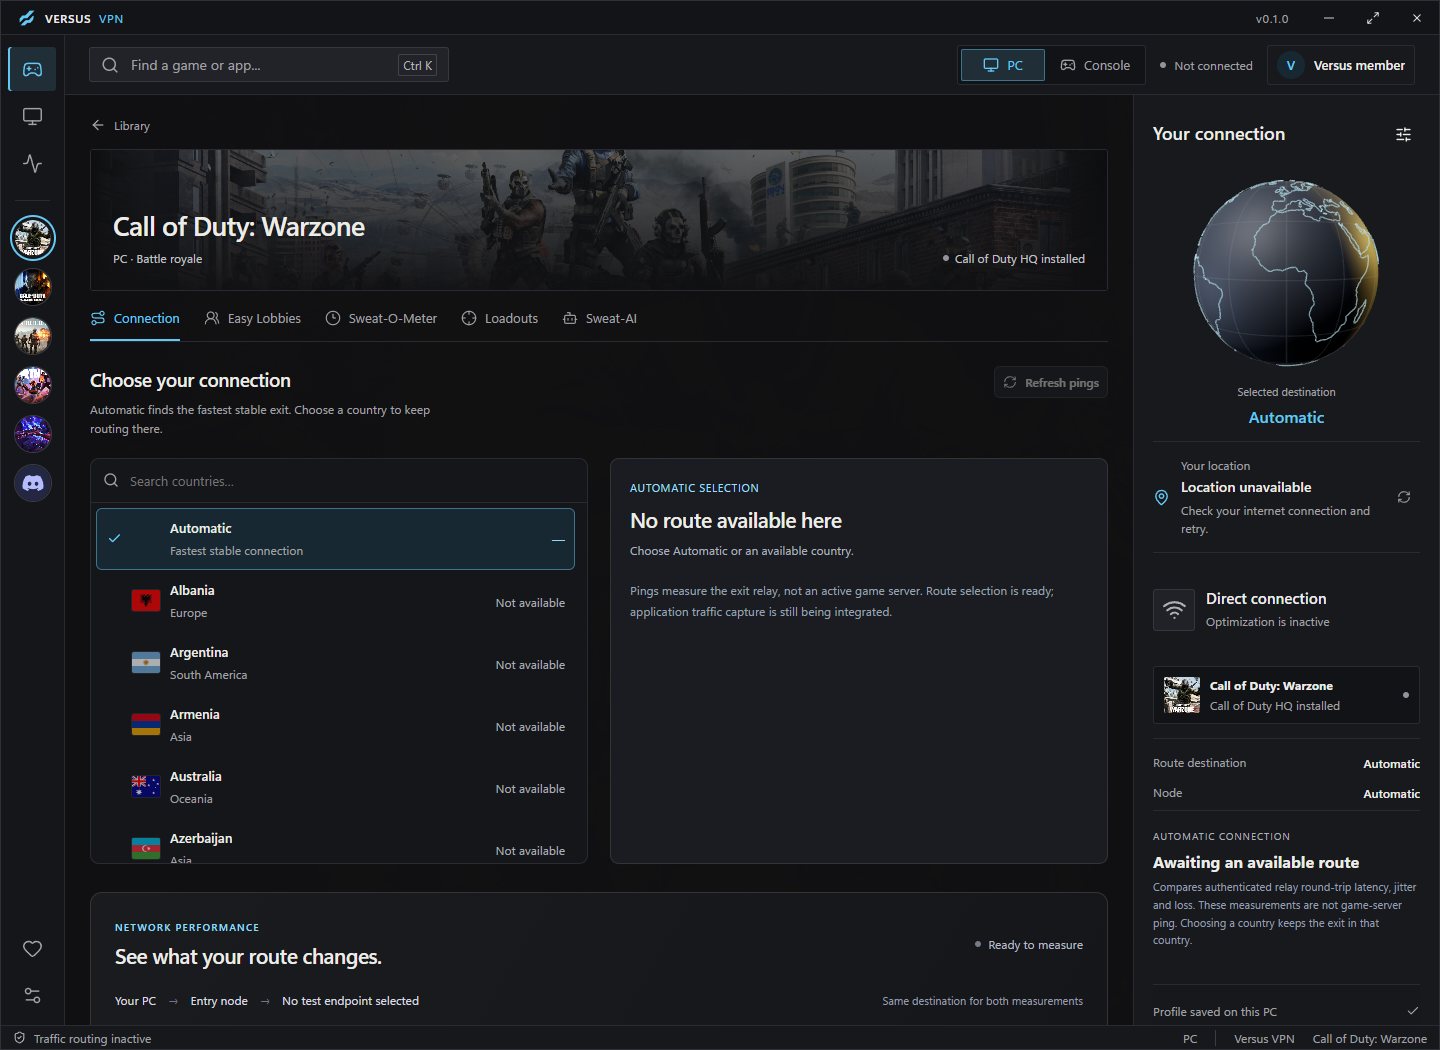Open the games library sidebar icon
The height and width of the screenshot is (1050, 1440).
pos(32,69)
